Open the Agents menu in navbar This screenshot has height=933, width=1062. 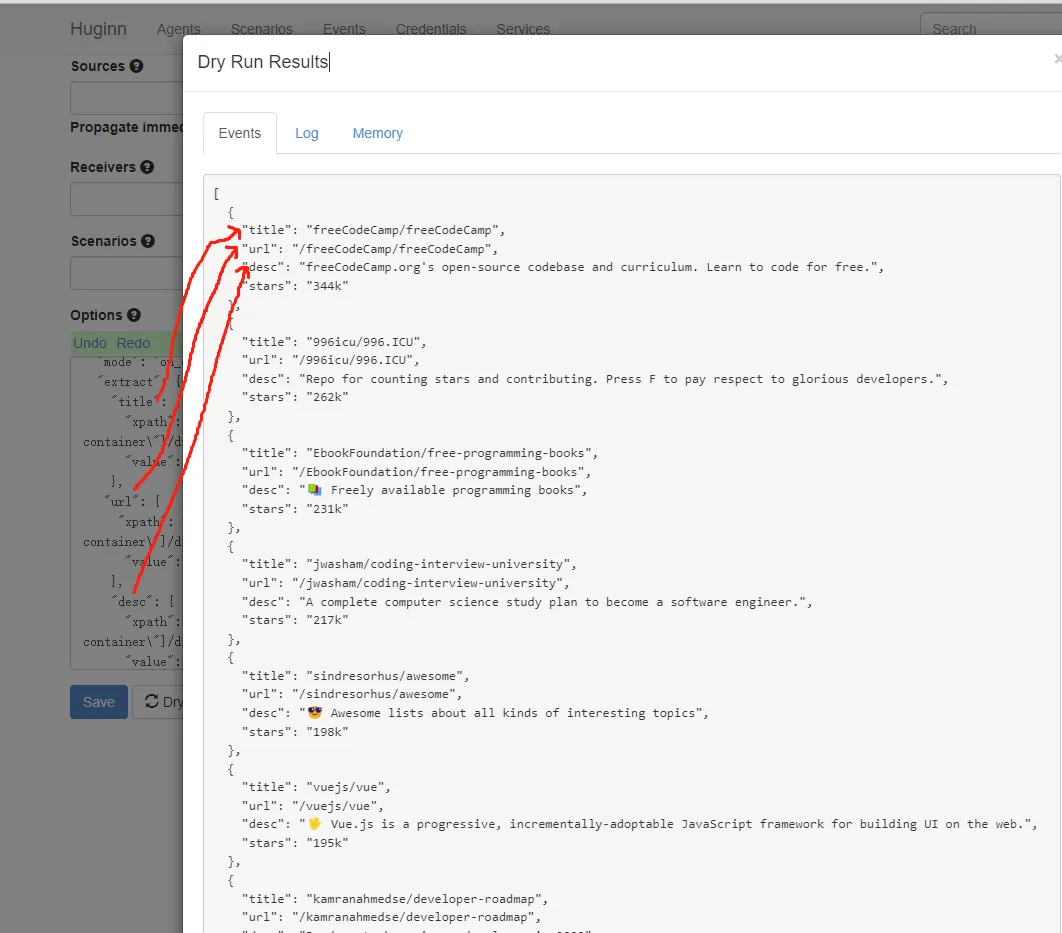tap(178, 29)
